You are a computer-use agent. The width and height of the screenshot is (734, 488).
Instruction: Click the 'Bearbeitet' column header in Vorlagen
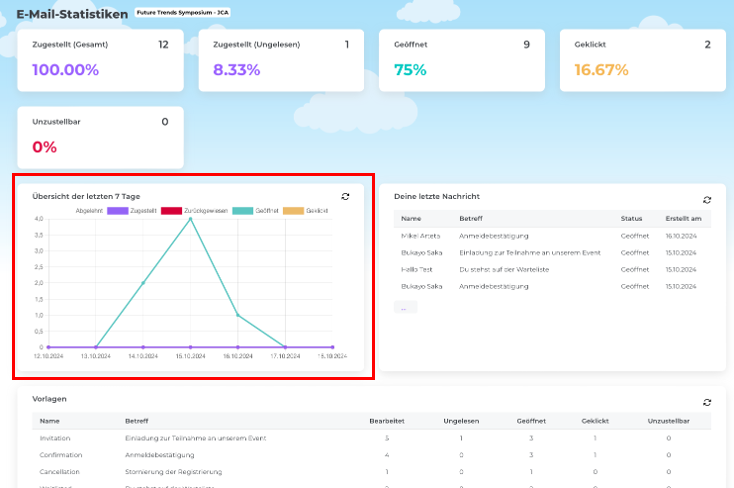point(387,421)
